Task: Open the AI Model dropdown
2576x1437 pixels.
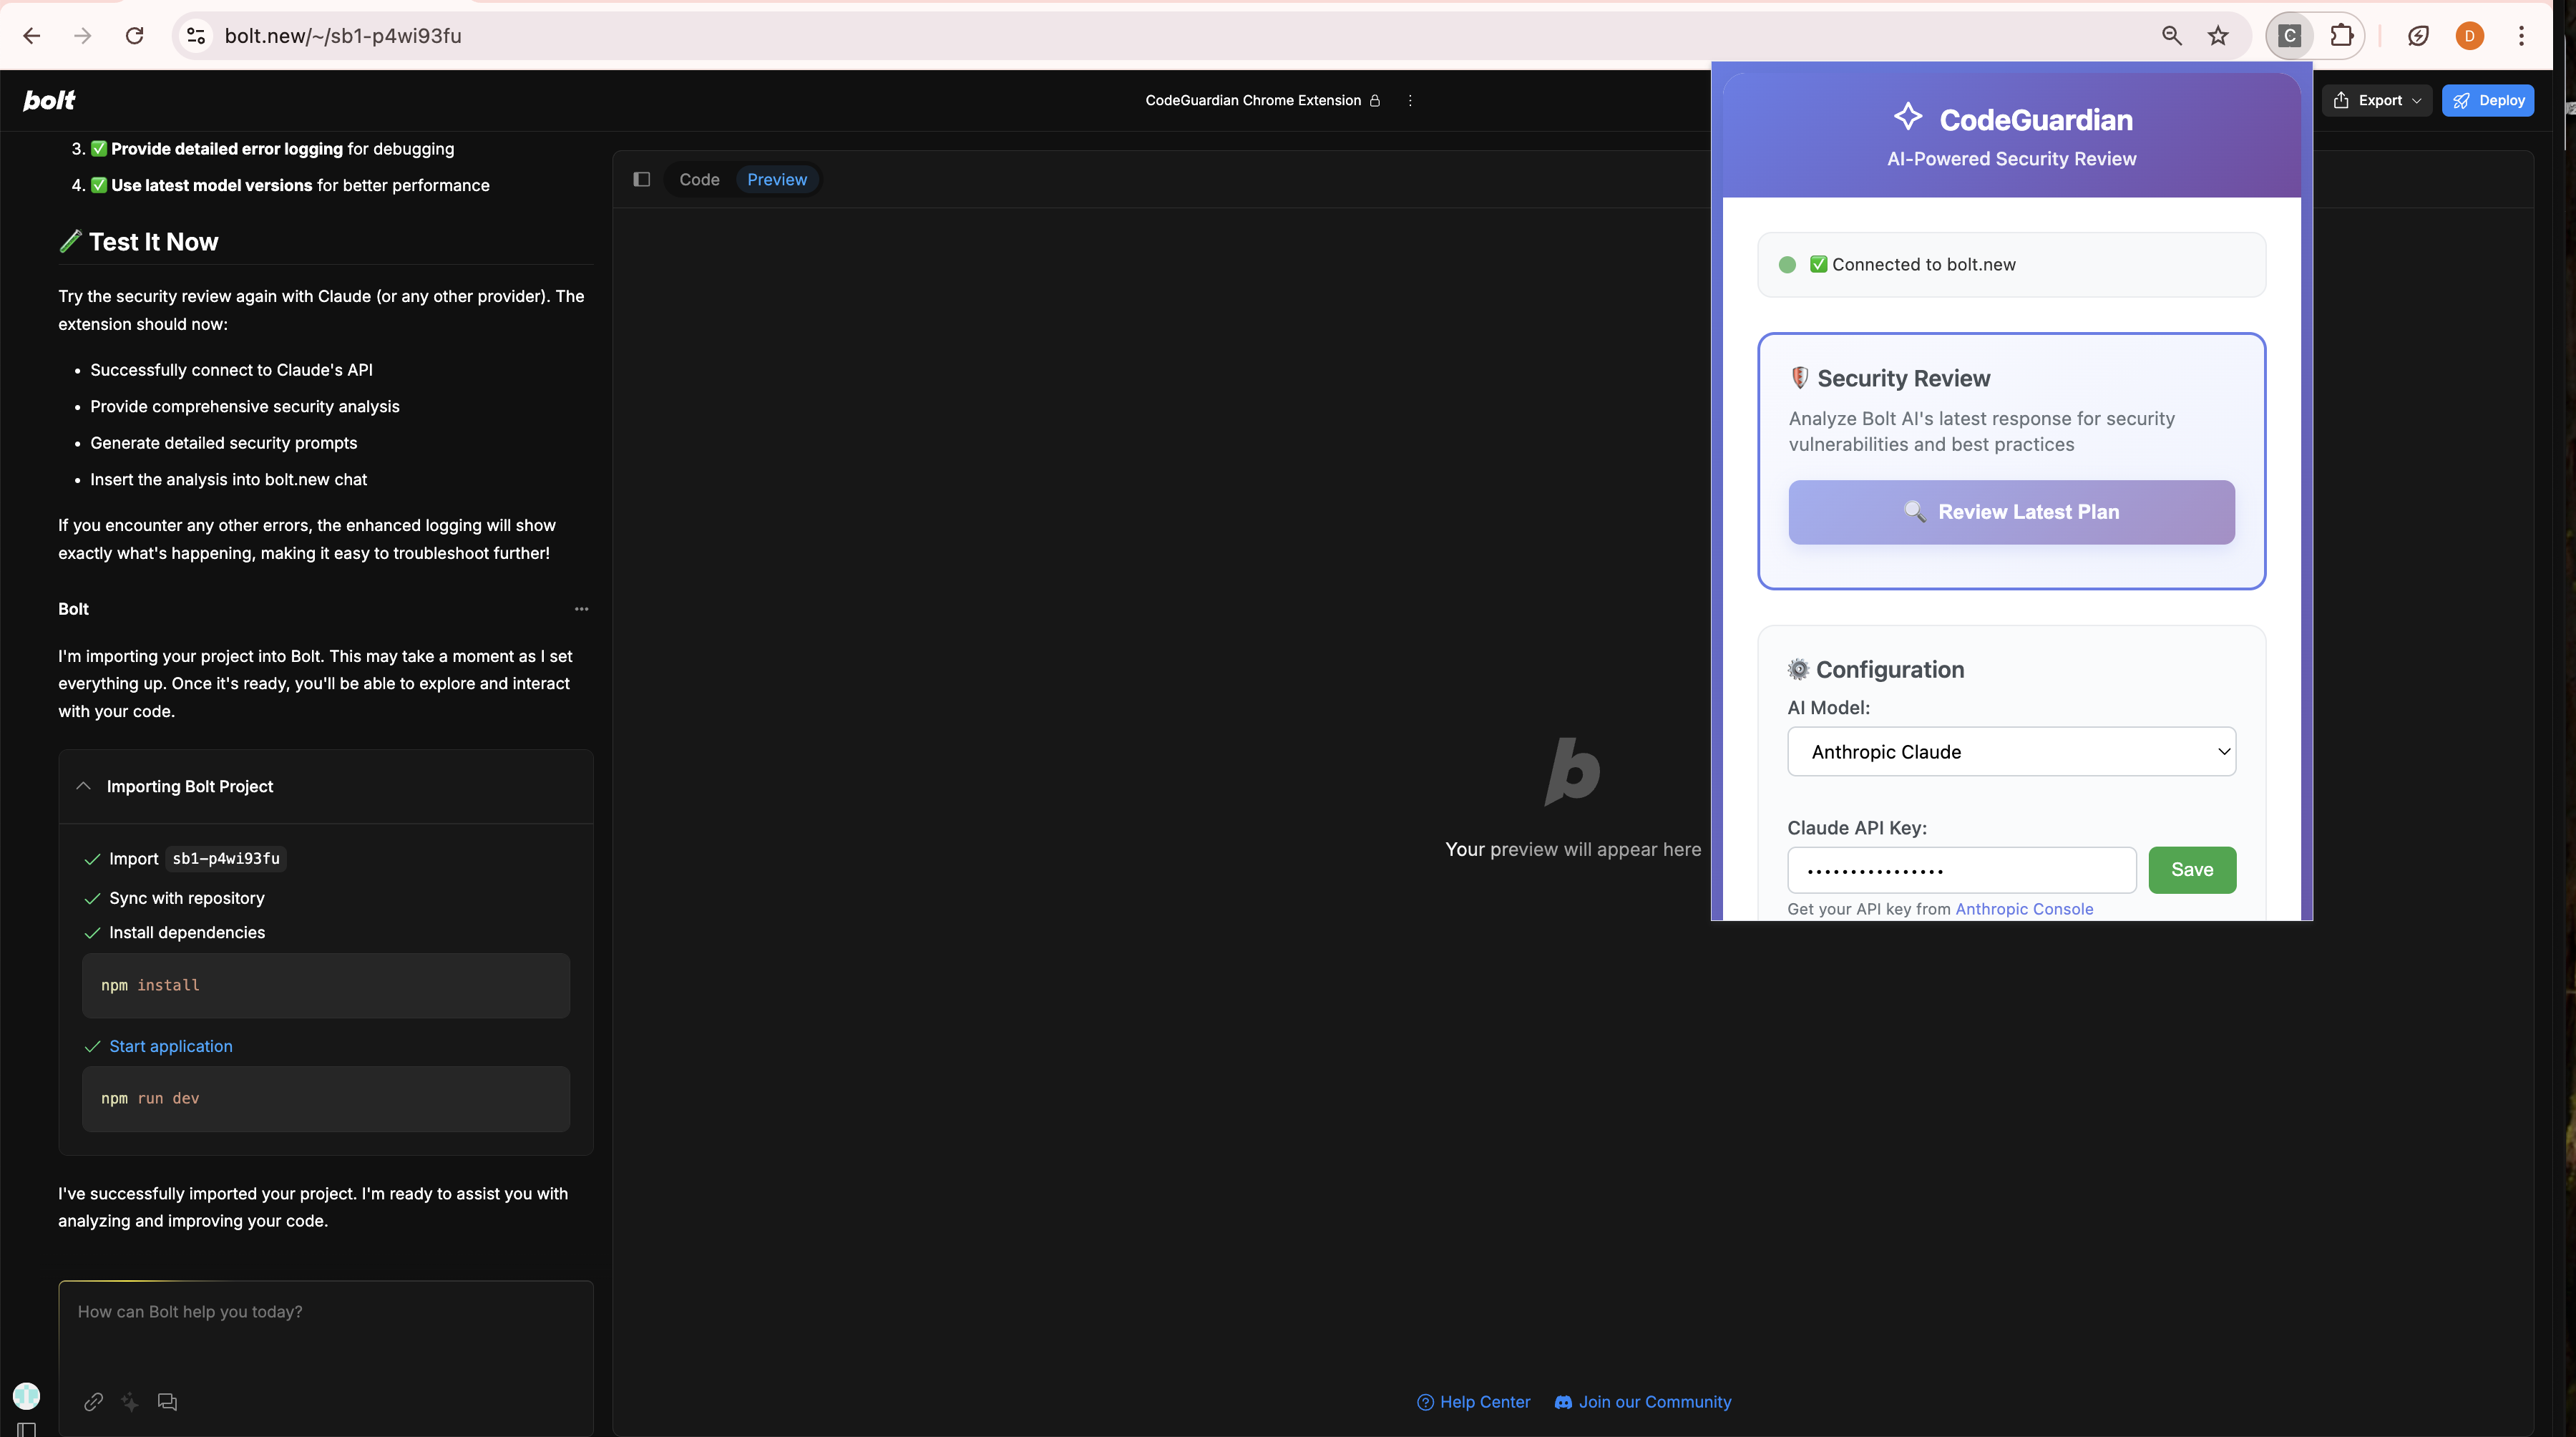Action: tap(2011, 751)
